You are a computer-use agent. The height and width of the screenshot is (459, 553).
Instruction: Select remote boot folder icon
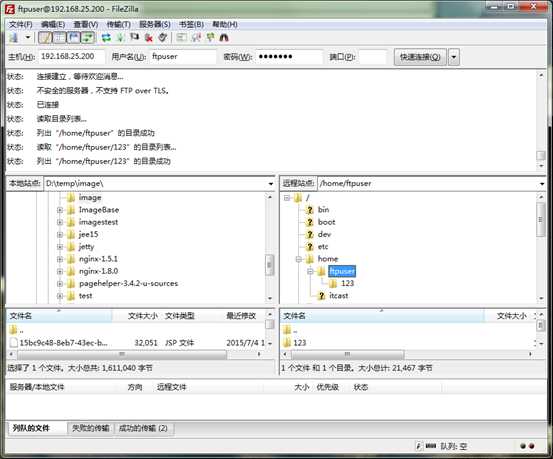309,222
